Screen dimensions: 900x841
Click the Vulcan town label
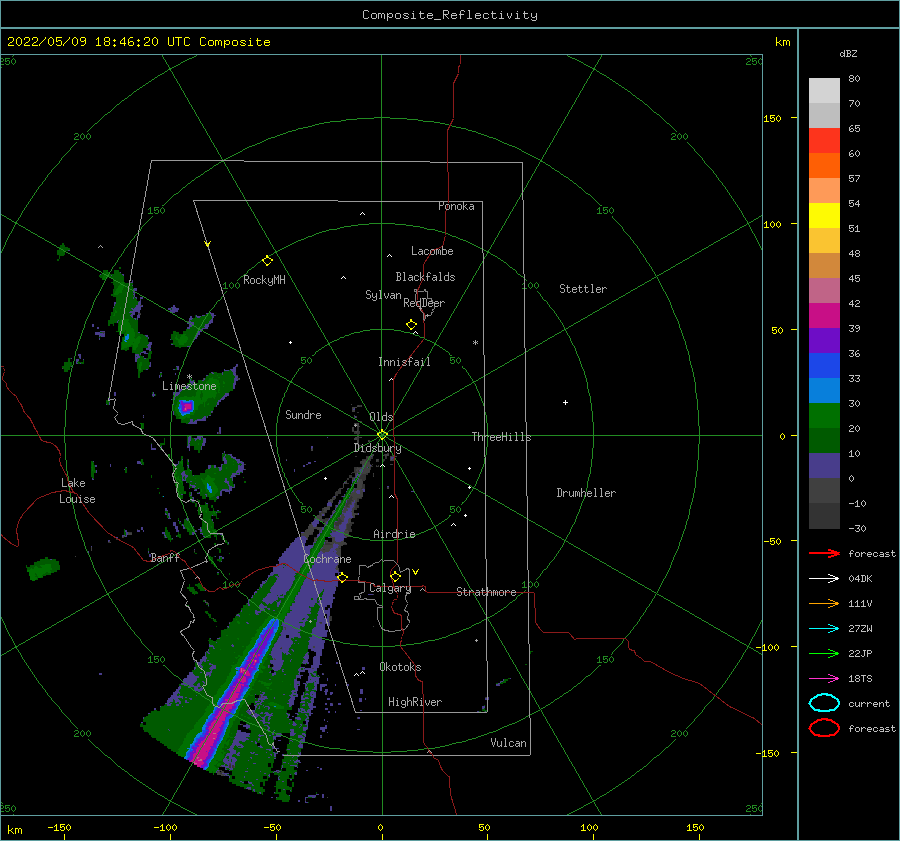[508, 743]
